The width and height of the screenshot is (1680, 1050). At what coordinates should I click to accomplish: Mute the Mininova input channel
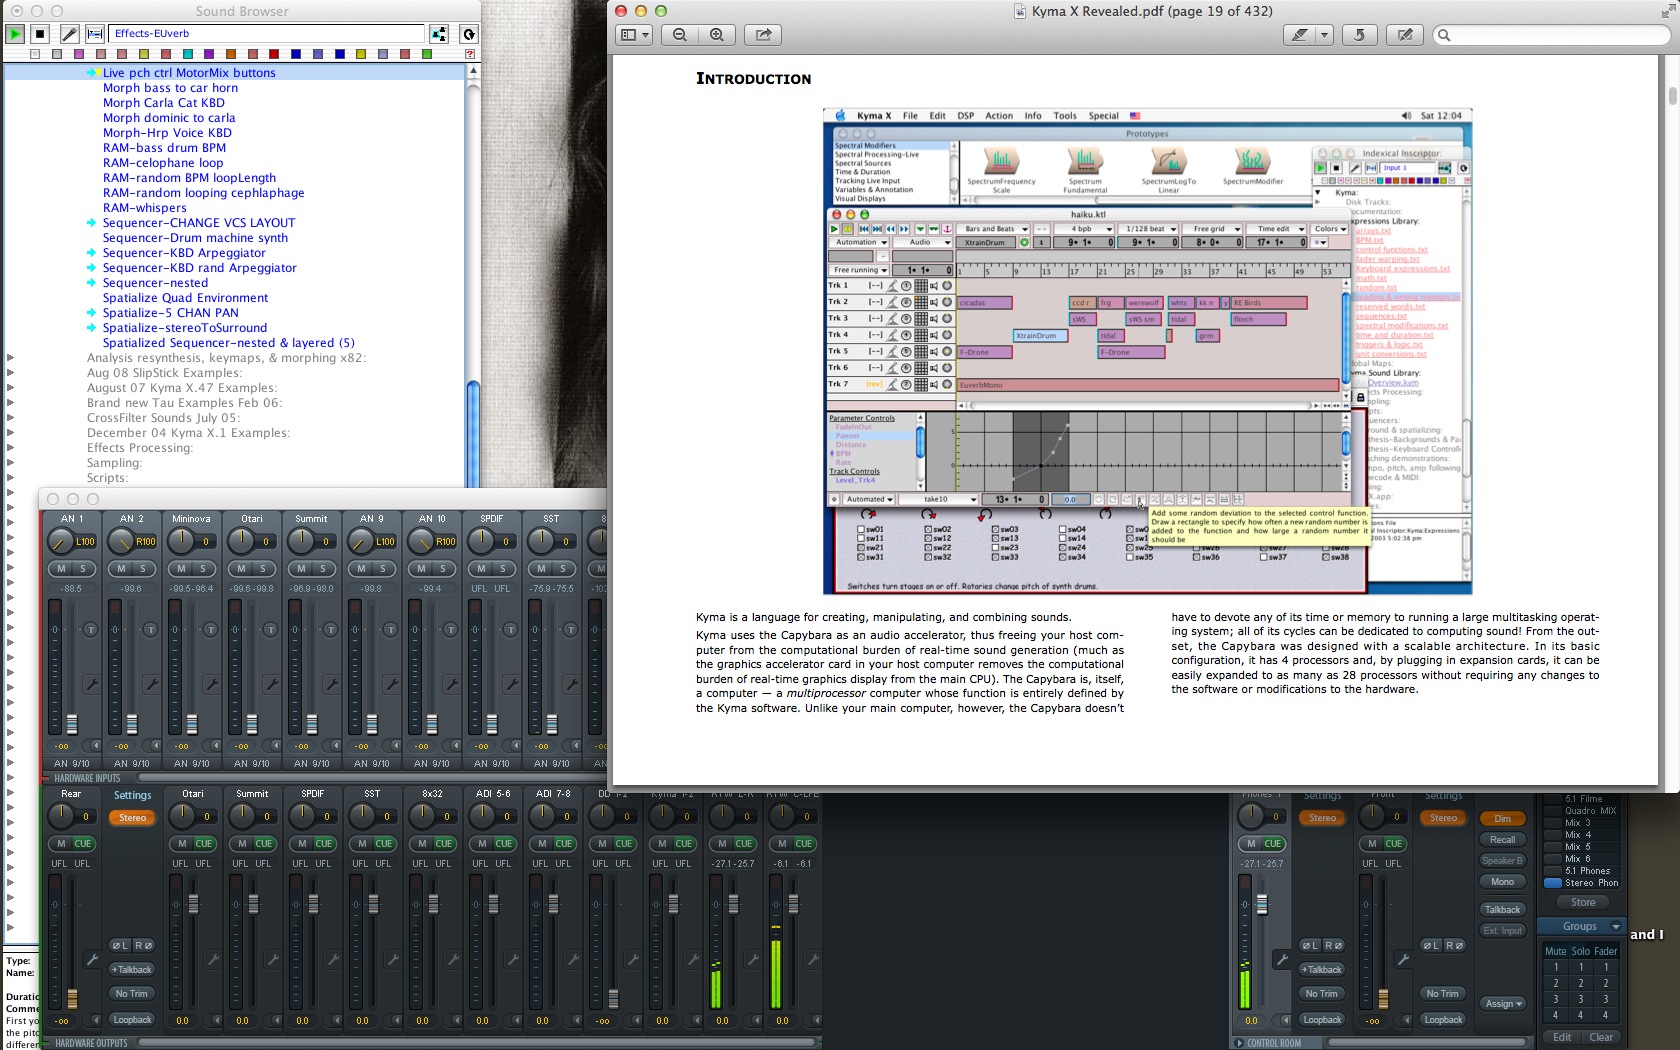tap(181, 569)
